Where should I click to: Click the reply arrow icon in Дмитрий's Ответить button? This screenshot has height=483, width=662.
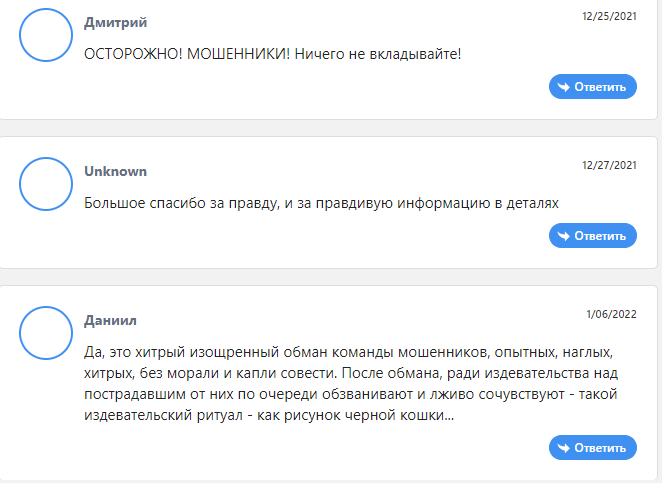[564, 87]
